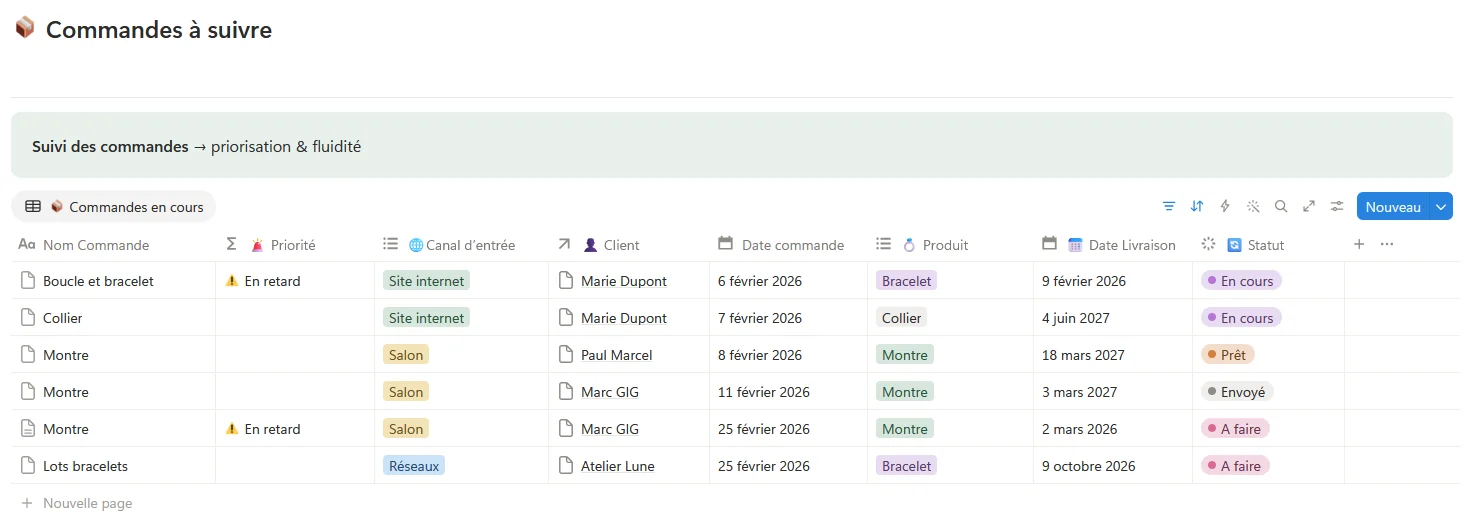Click order date 8 février 2026
Screen dimensions: 1465x525
coord(760,355)
